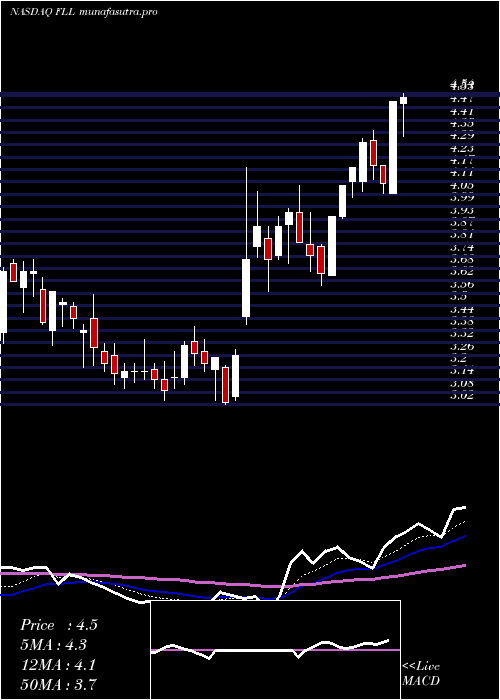The height and width of the screenshot is (700, 500).
Task: Click the 3.08 price axis label
Action: pyautogui.click(x=462, y=383)
